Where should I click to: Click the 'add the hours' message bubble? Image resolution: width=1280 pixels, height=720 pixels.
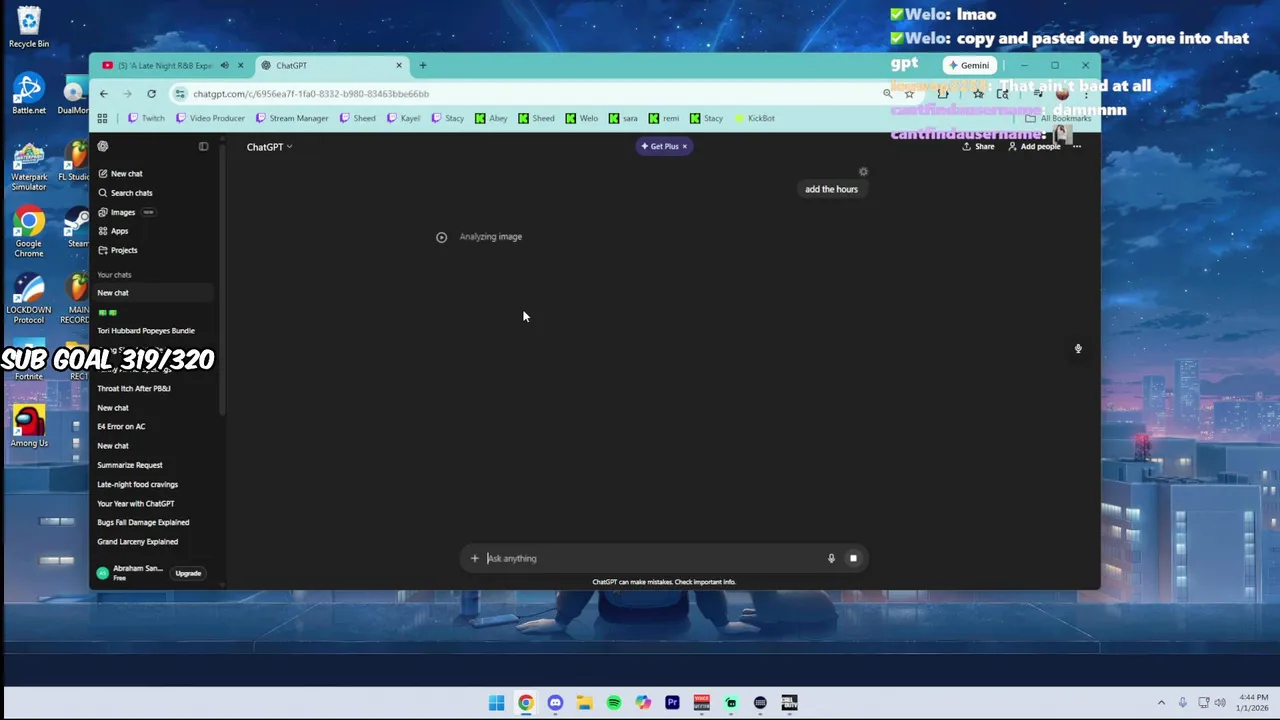click(x=831, y=189)
